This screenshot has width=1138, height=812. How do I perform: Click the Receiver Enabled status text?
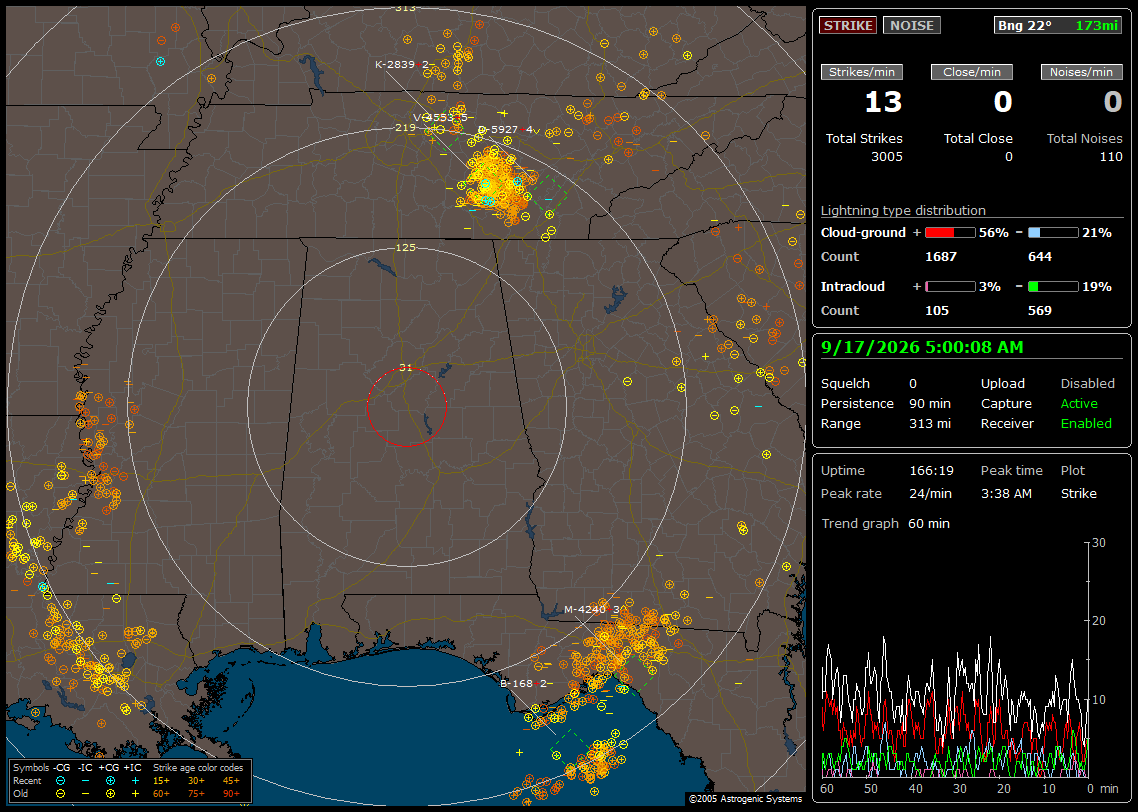click(1086, 424)
